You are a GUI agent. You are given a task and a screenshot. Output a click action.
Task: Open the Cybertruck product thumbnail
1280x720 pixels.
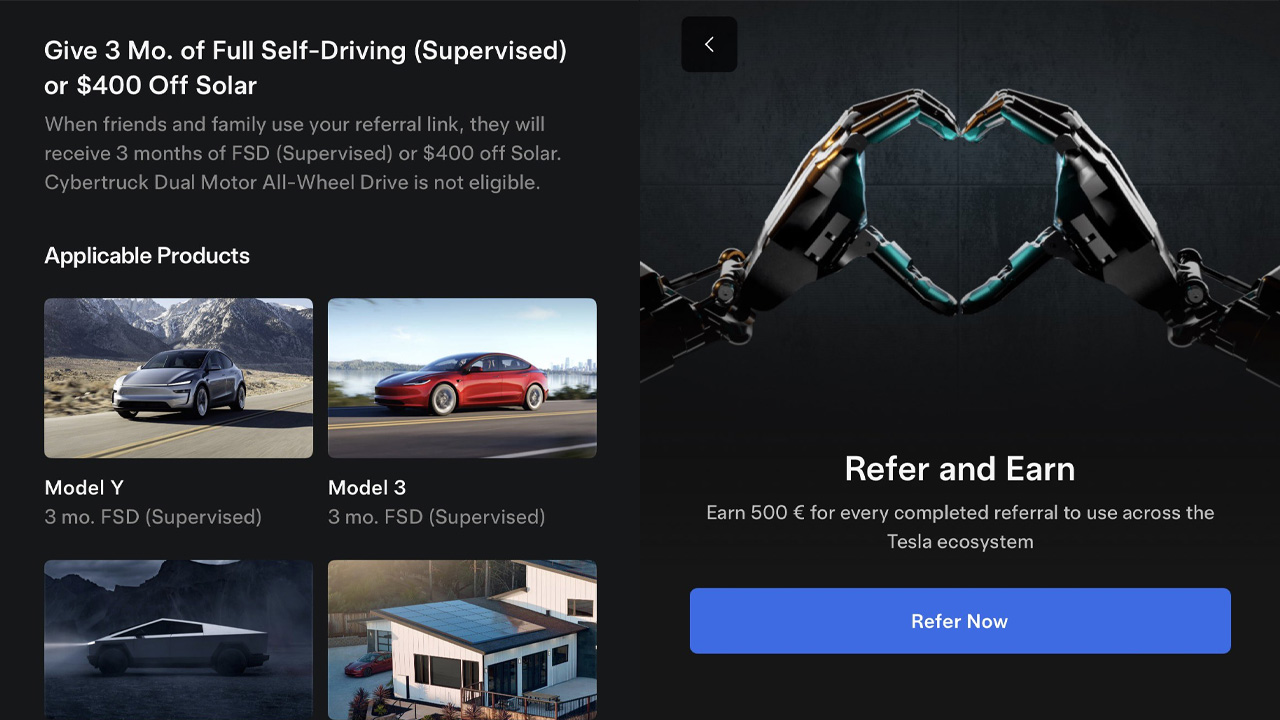tap(178, 640)
